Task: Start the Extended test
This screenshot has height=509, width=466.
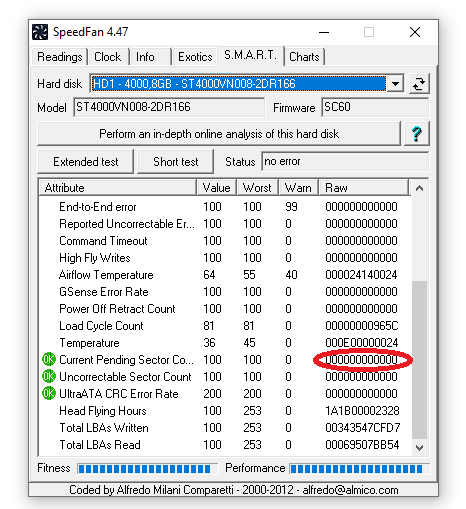Action: point(85,162)
